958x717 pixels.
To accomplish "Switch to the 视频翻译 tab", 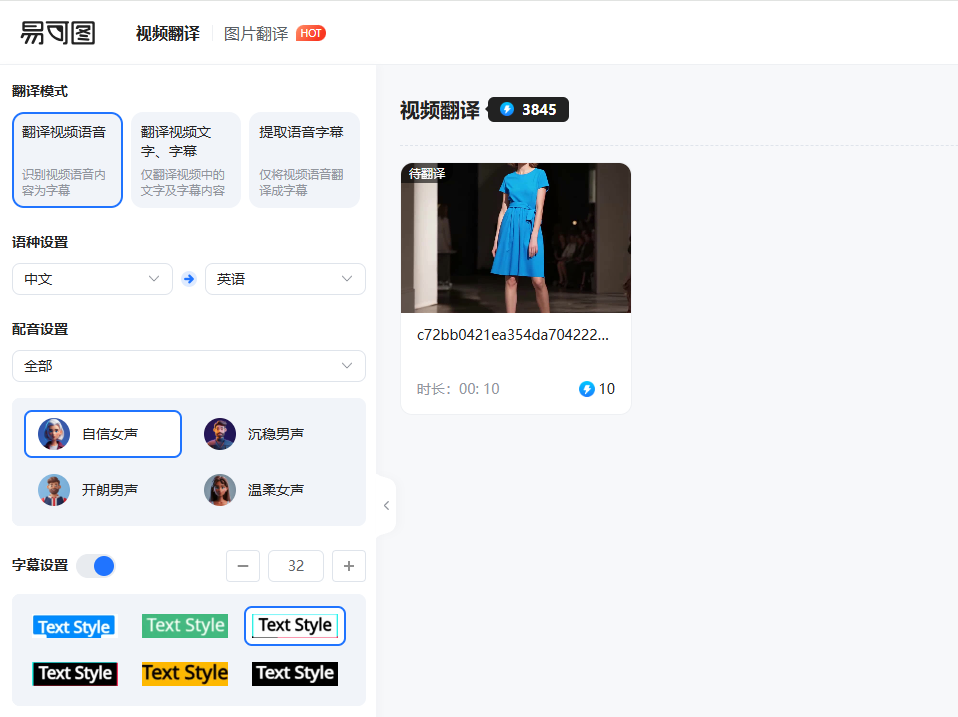I will point(168,33).
